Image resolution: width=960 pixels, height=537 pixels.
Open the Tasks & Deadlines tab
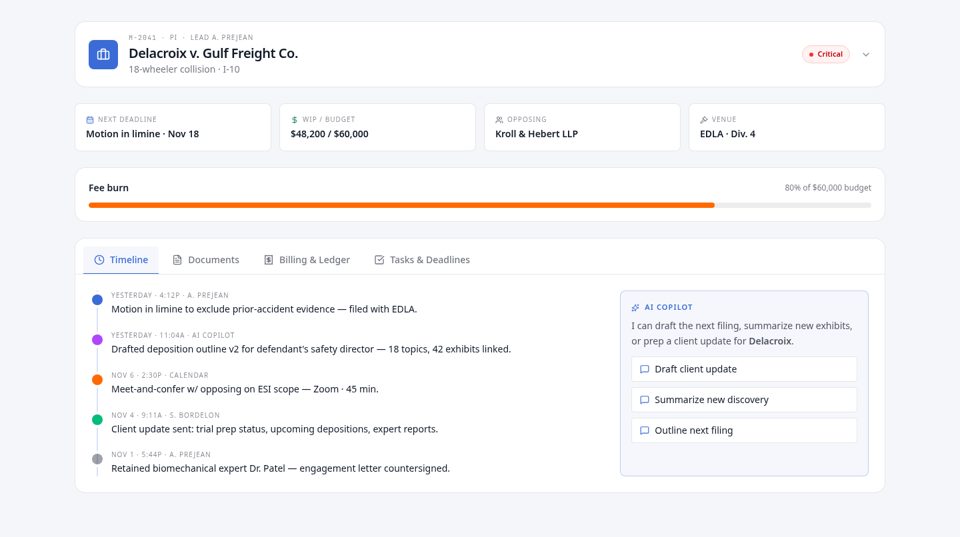pyautogui.click(x=422, y=260)
